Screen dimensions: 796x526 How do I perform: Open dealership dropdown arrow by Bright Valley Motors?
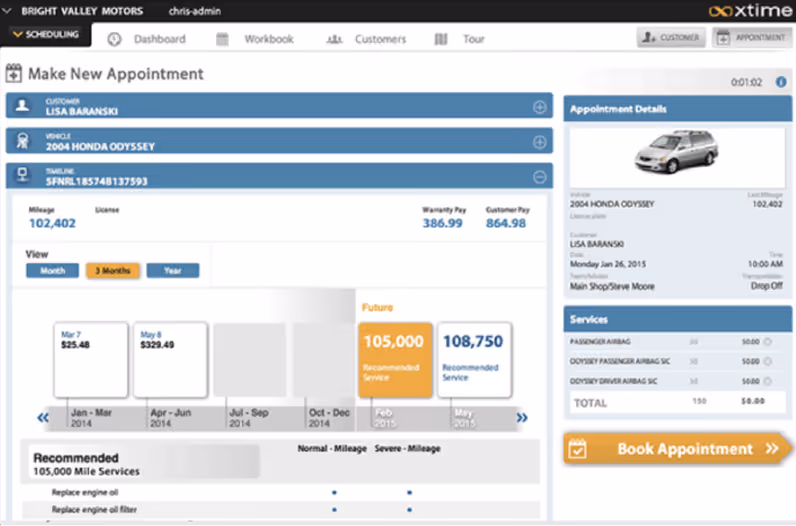pos(7,11)
